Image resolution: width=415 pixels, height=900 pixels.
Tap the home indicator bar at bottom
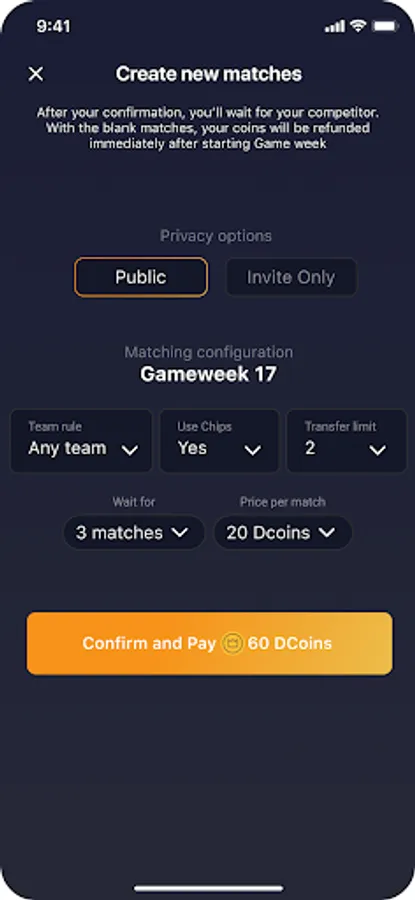(208, 889)
